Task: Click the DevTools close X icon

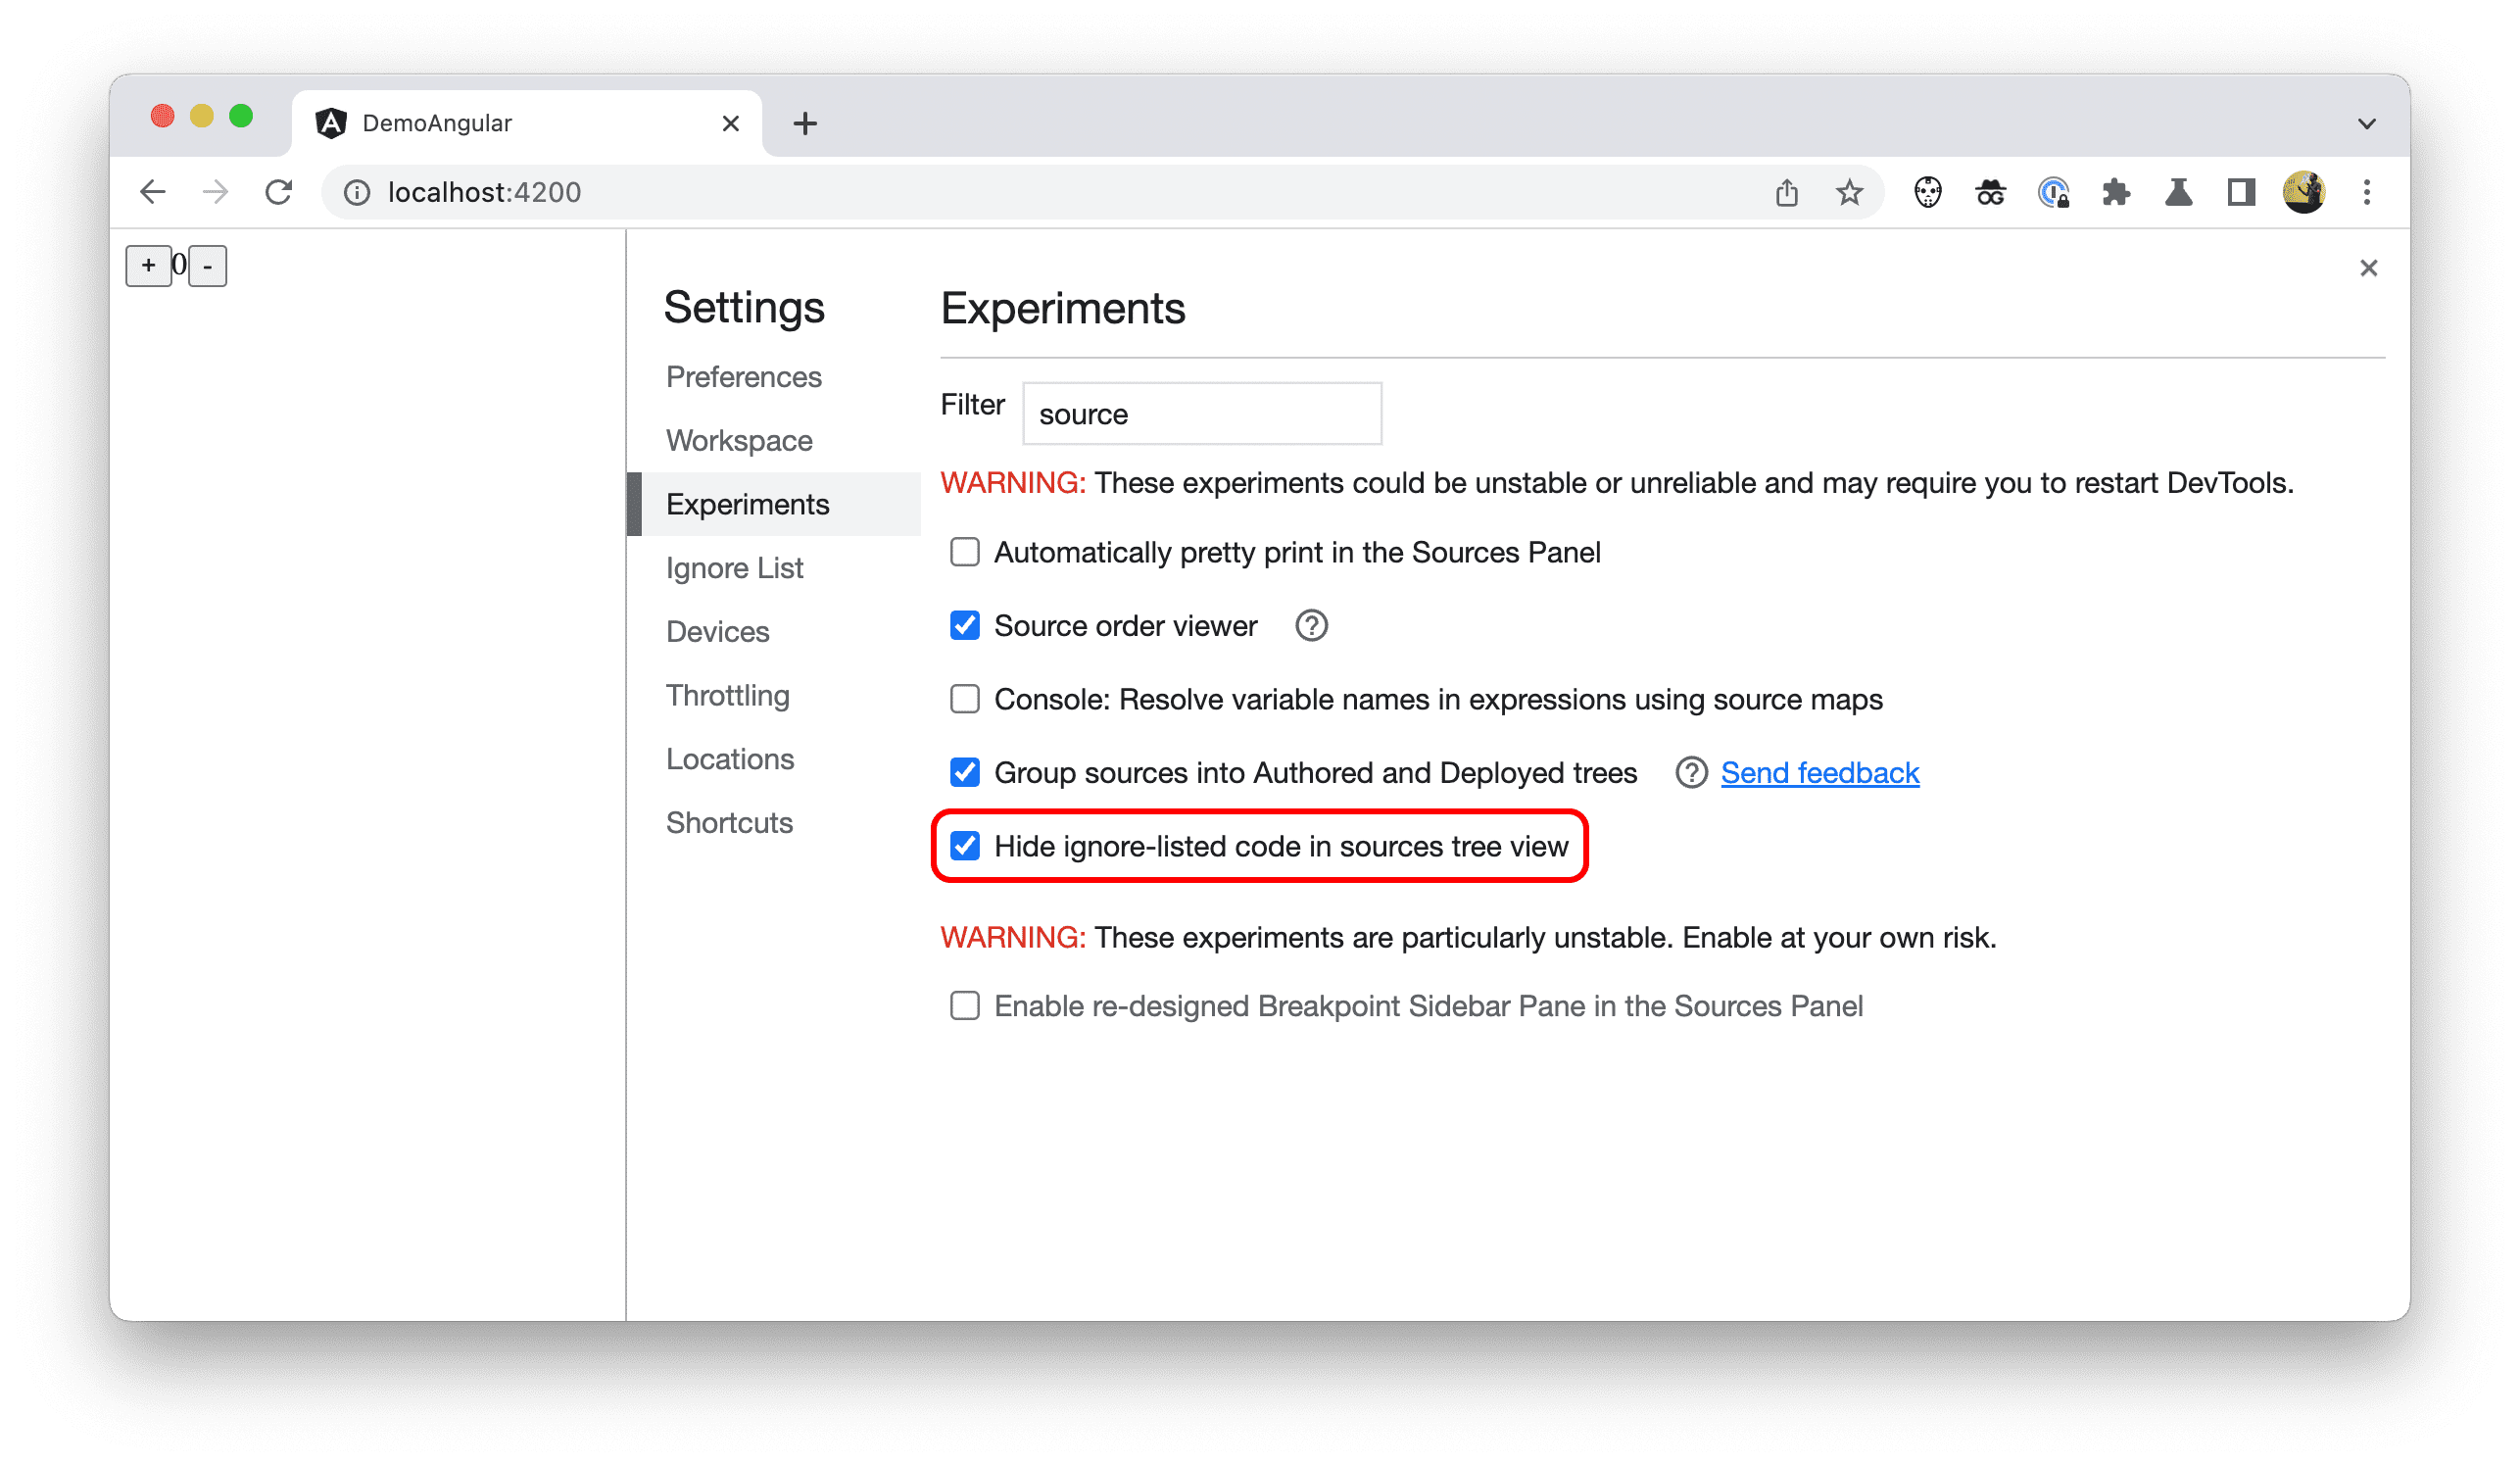Action: 2368,267
